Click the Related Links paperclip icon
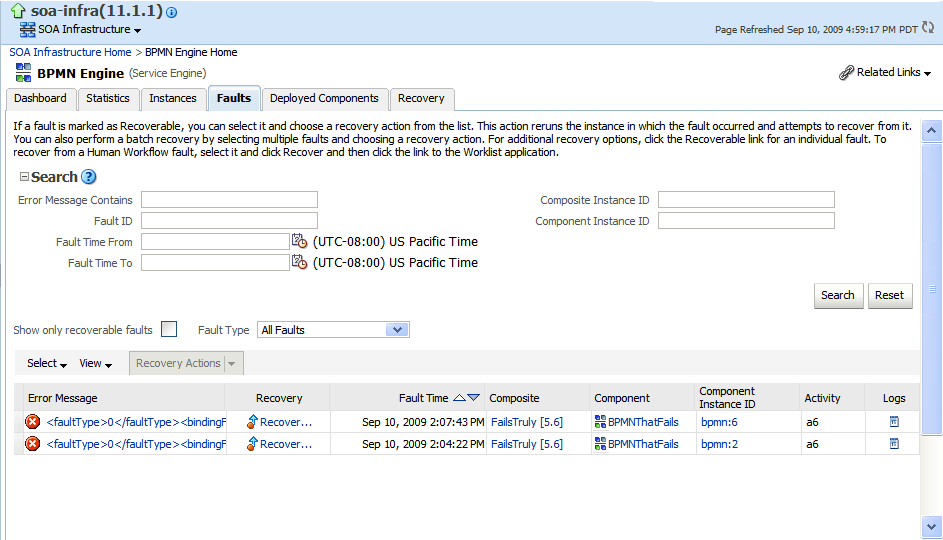943x540 pixels. [x=846, y=73]
